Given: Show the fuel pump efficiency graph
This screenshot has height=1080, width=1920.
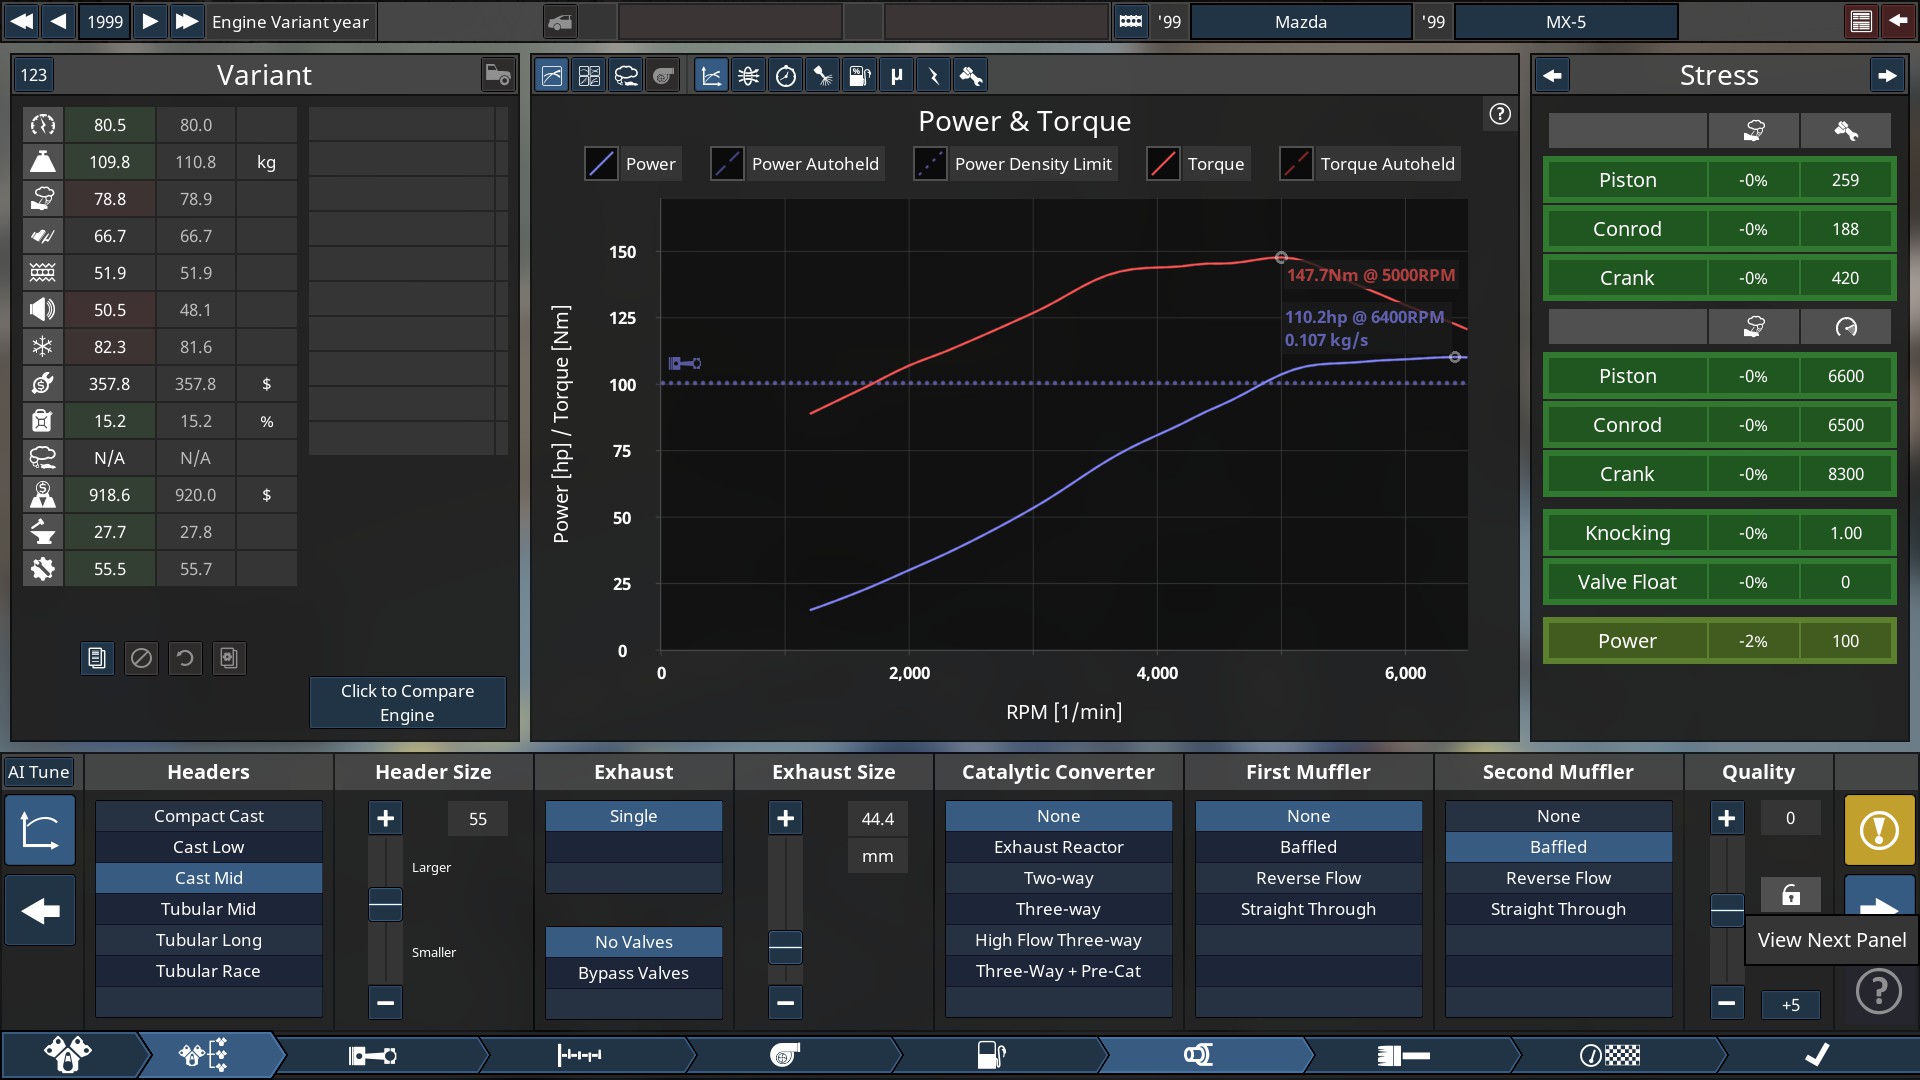Looking at the screenshot, I should pyautogui.click(x=859, y=75).
